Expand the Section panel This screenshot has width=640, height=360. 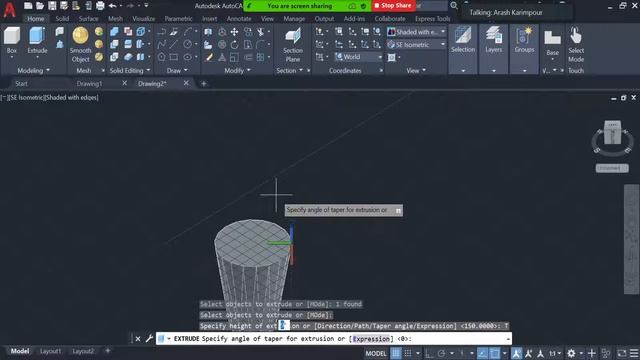click(289, 71)
